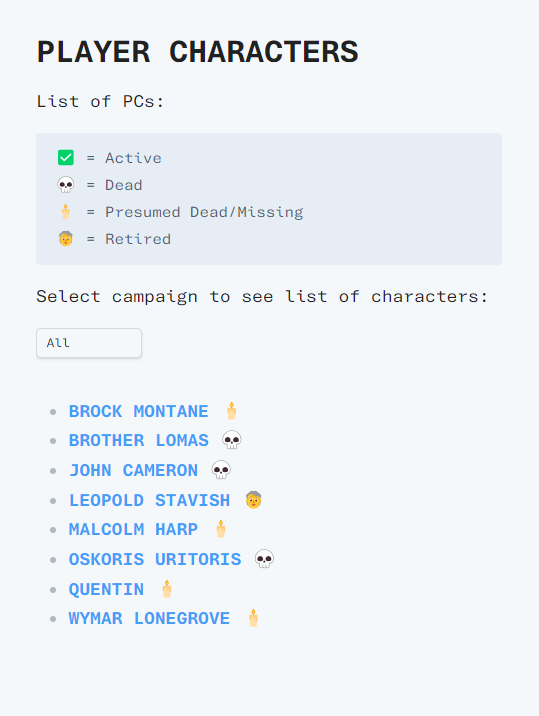Open the campaign dropdown showing All
539x716 pixels.
89,343
